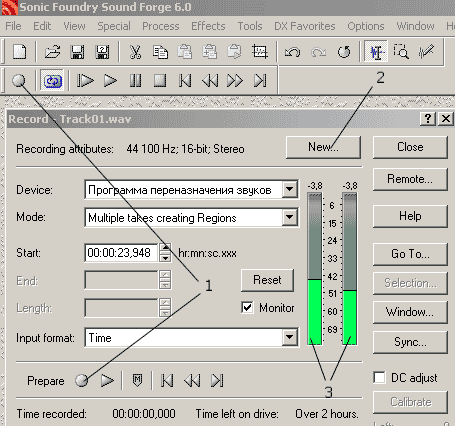455x426 pixels.
Task: Click the Repeat circular arrow icon
Action: (344, 52)
